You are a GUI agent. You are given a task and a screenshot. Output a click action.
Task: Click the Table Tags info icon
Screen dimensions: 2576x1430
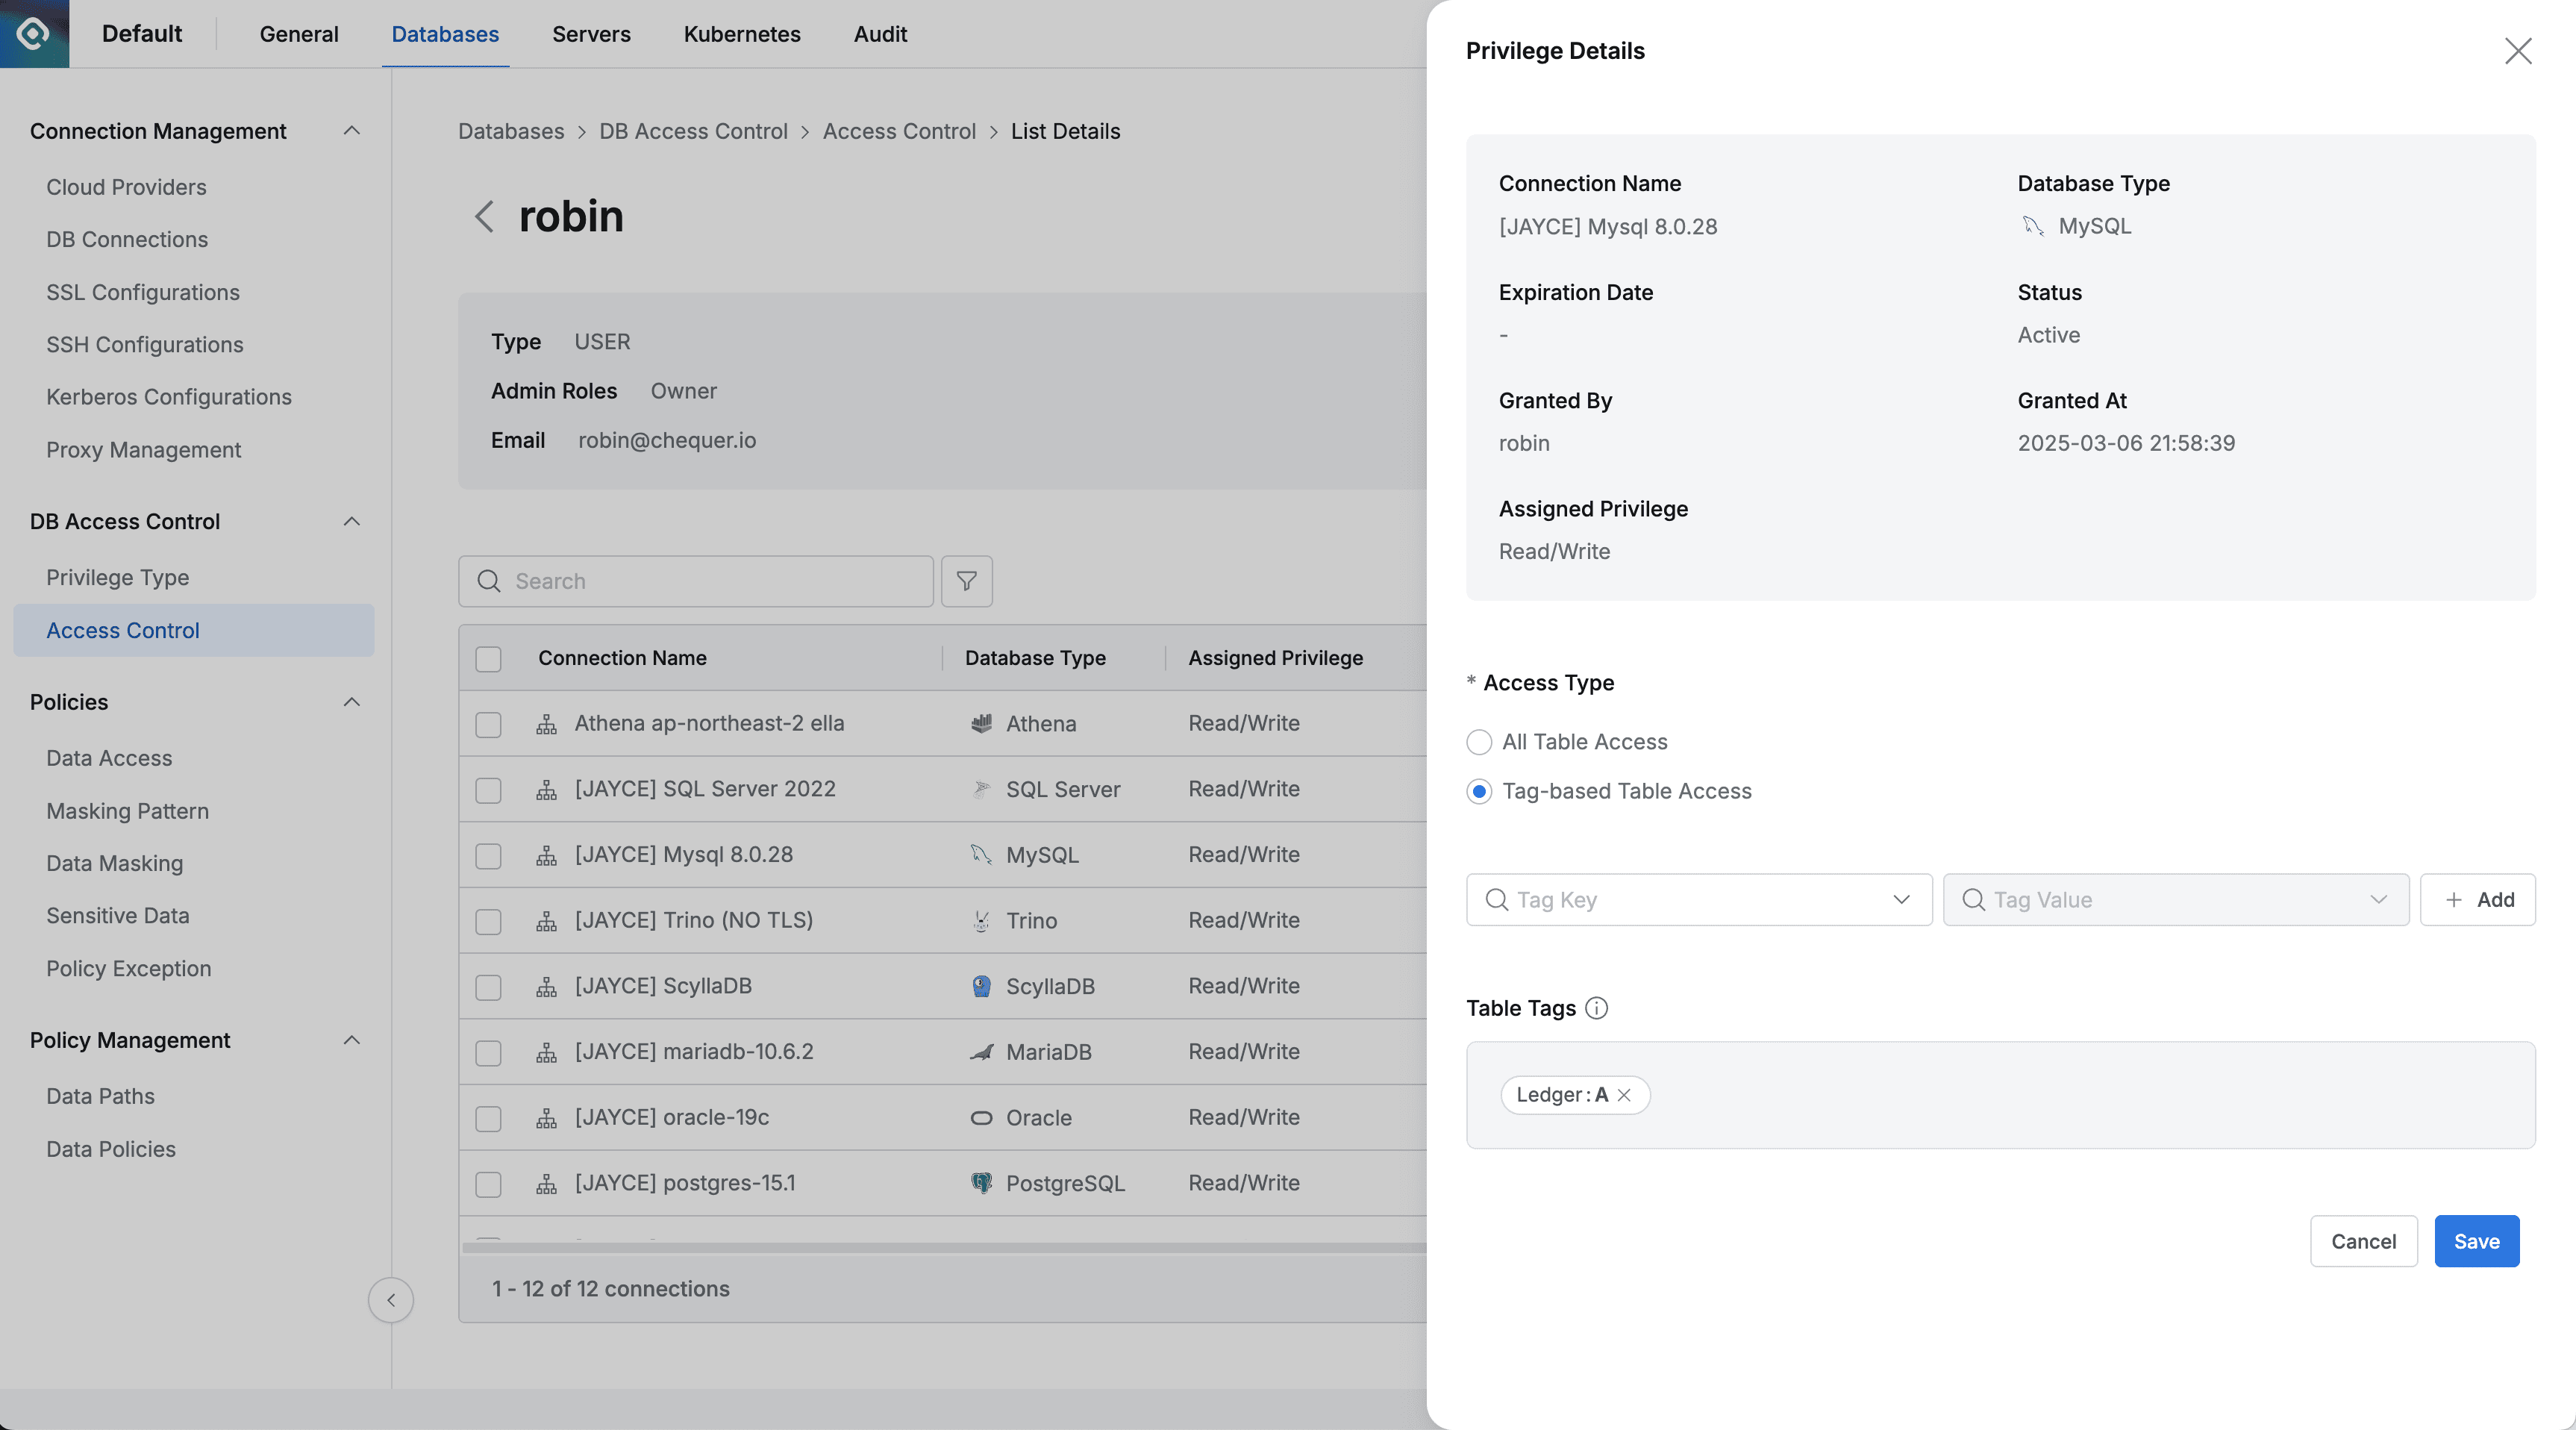(1597, 1008)
